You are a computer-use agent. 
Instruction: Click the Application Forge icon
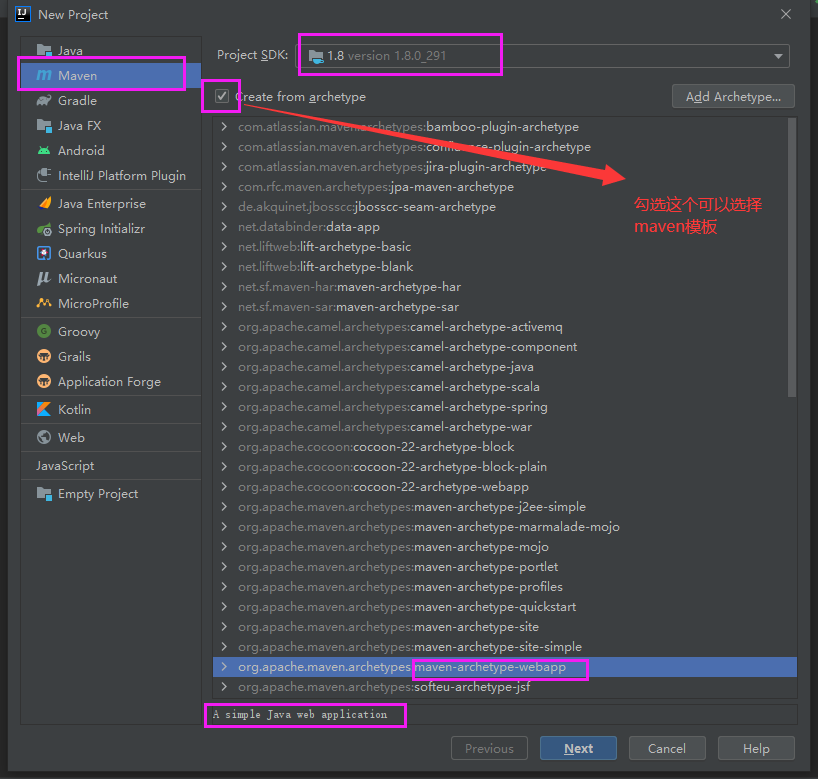[x=44, y=381]
